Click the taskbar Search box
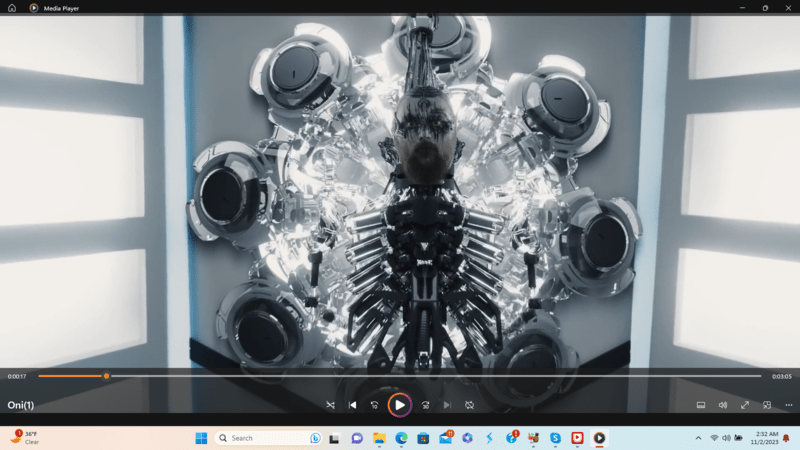The height and width of the screenshot is (450, 800). point(265,438)
